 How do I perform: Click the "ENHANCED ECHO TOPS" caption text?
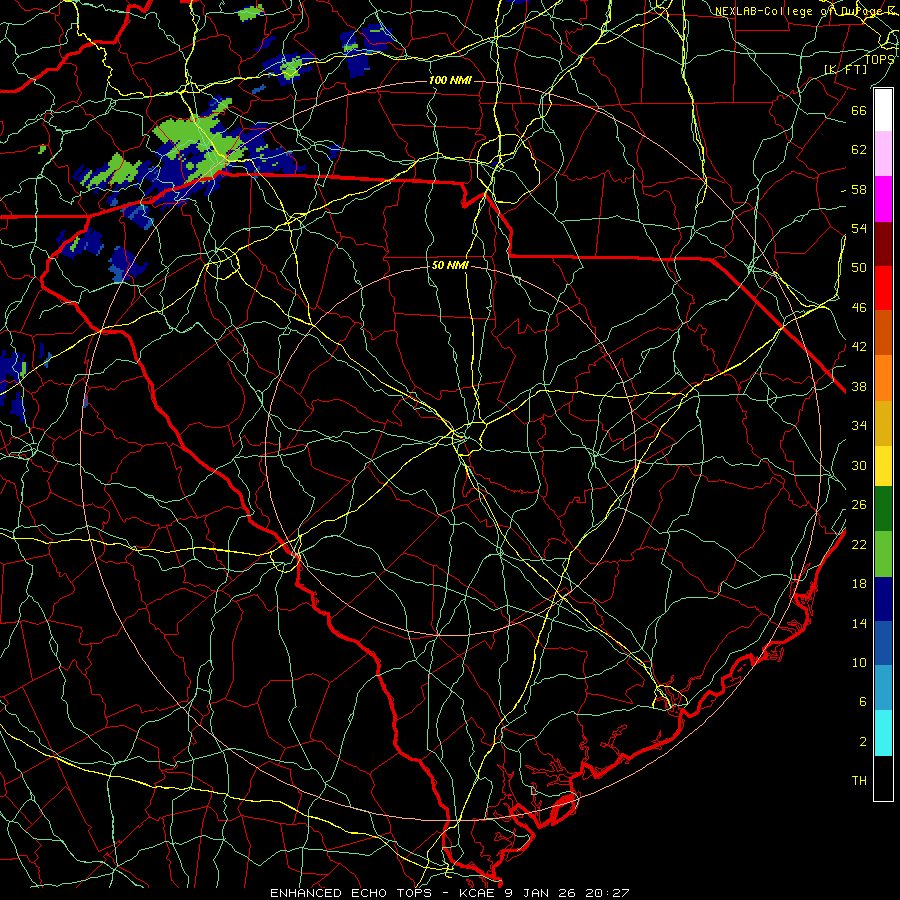(351, 893)
